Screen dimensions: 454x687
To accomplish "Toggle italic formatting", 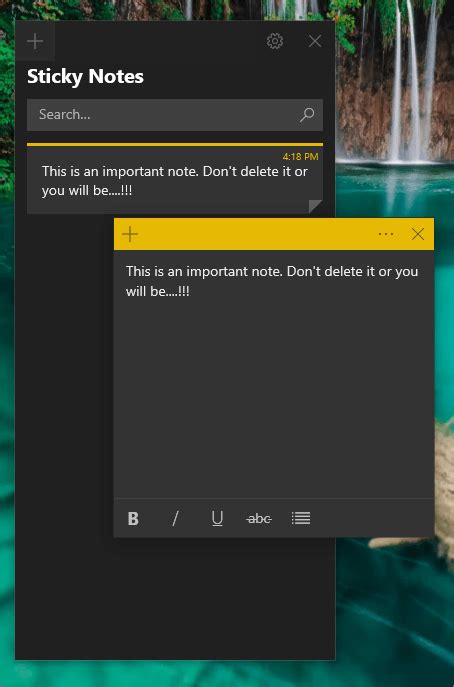I will pos(175,518).
